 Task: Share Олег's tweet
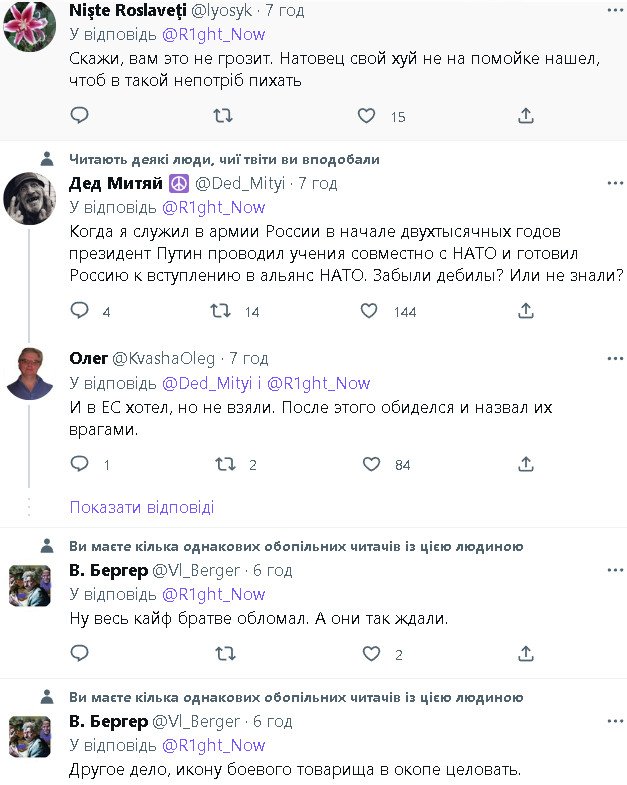[x=525, y=464]
